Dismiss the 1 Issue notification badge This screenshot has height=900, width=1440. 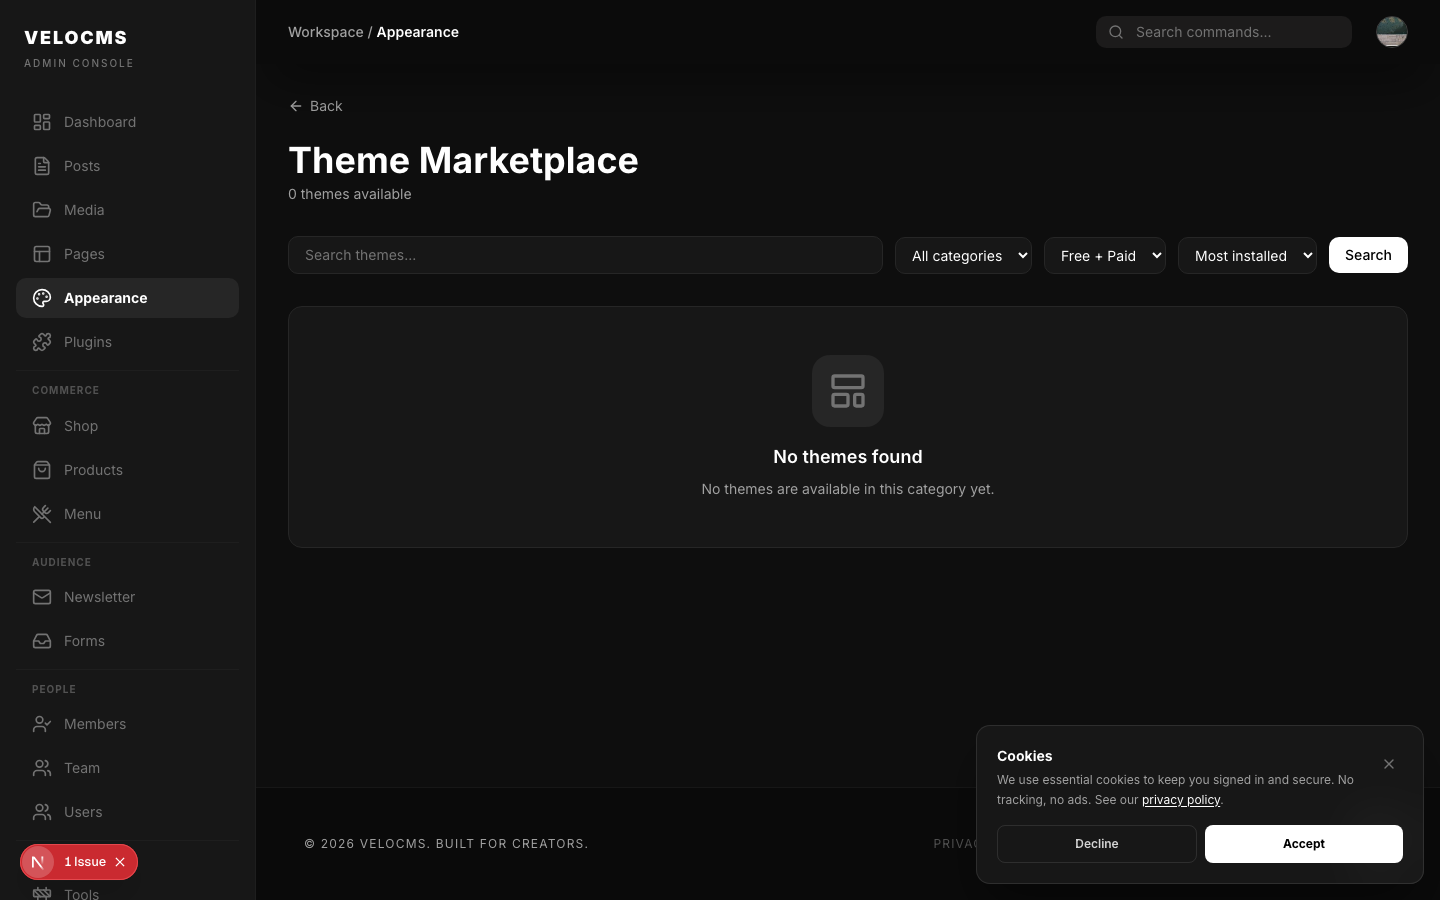click(x=120, y=862)
